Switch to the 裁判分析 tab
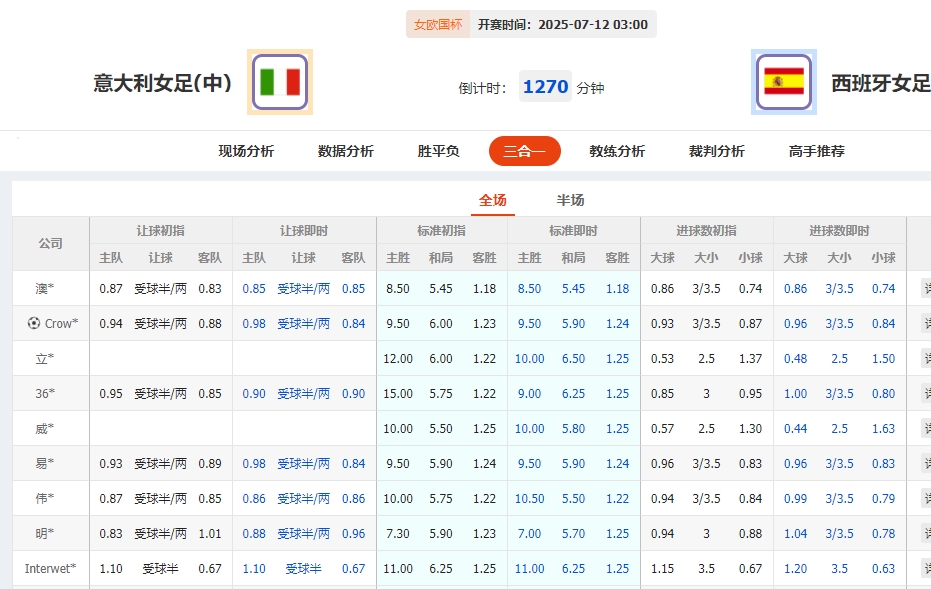Viewport: 931px width, 589px height. (x=714, y=150)
